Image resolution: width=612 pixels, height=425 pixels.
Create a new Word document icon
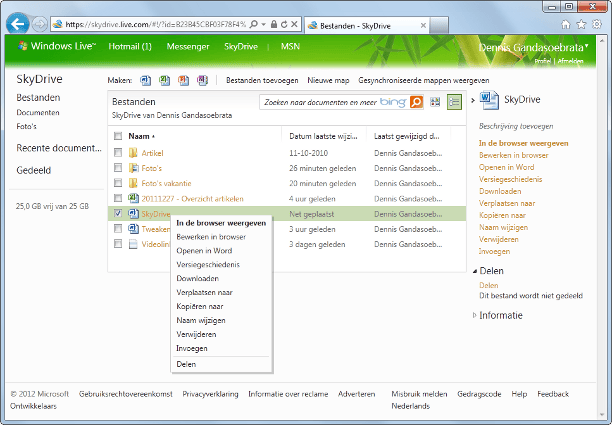coord(146,80)
